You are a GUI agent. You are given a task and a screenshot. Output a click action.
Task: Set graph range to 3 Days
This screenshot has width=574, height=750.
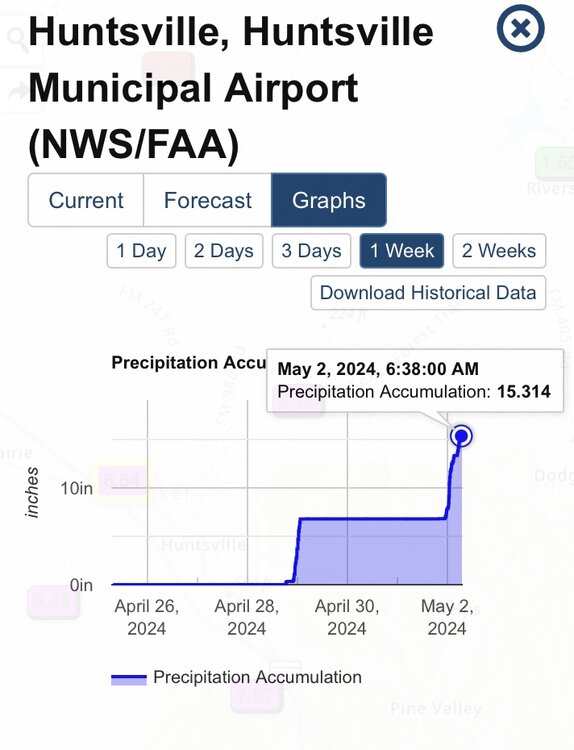(311, 251)
